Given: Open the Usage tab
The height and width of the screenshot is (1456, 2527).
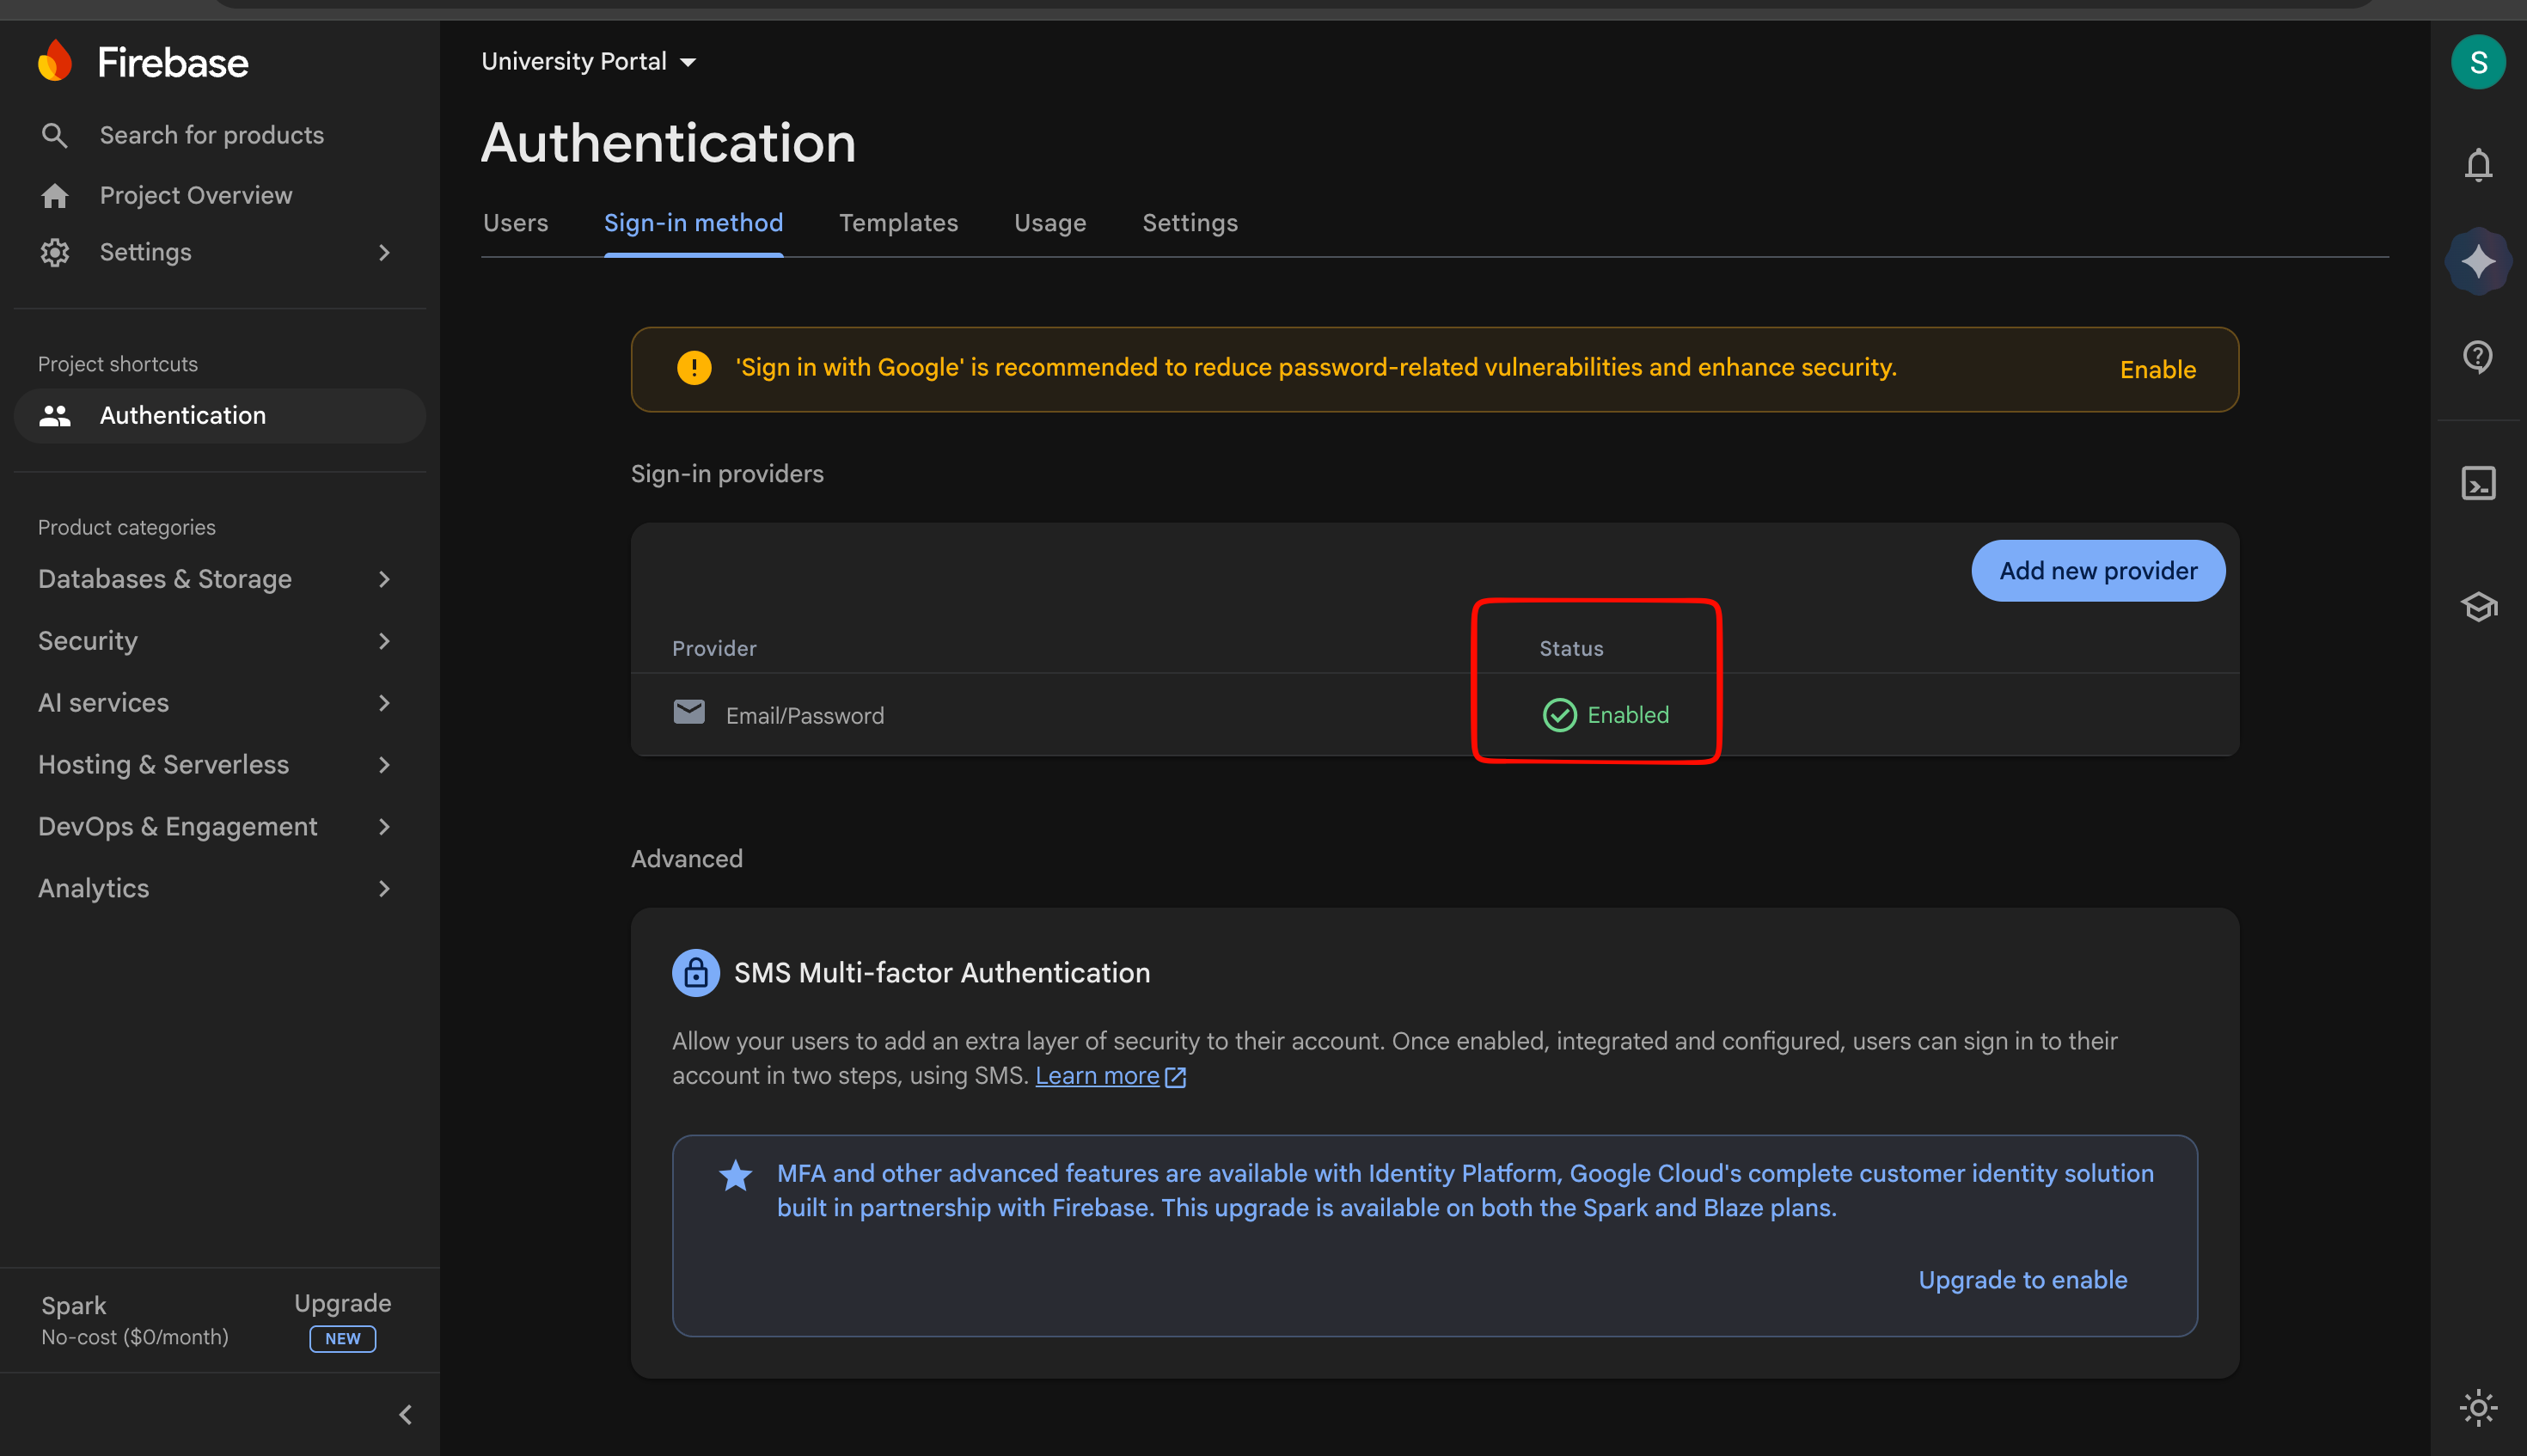Looking at the screenshot, I should pyautogui.click(x=1050, y=223).
